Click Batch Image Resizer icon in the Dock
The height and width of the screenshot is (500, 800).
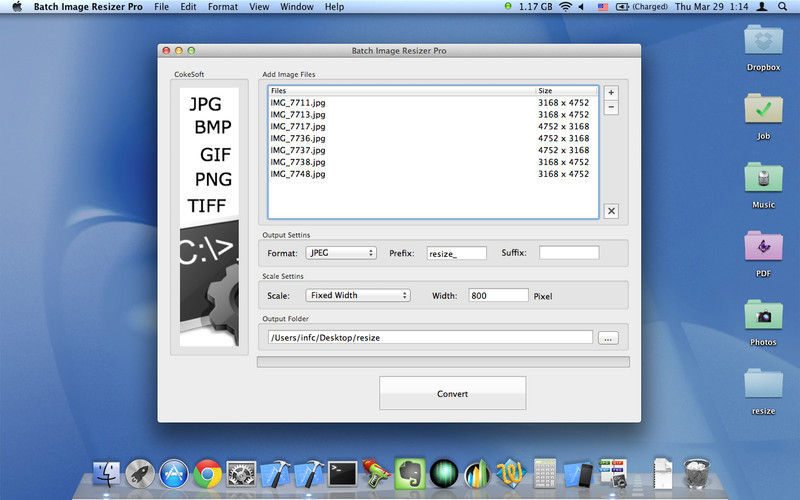612,473
